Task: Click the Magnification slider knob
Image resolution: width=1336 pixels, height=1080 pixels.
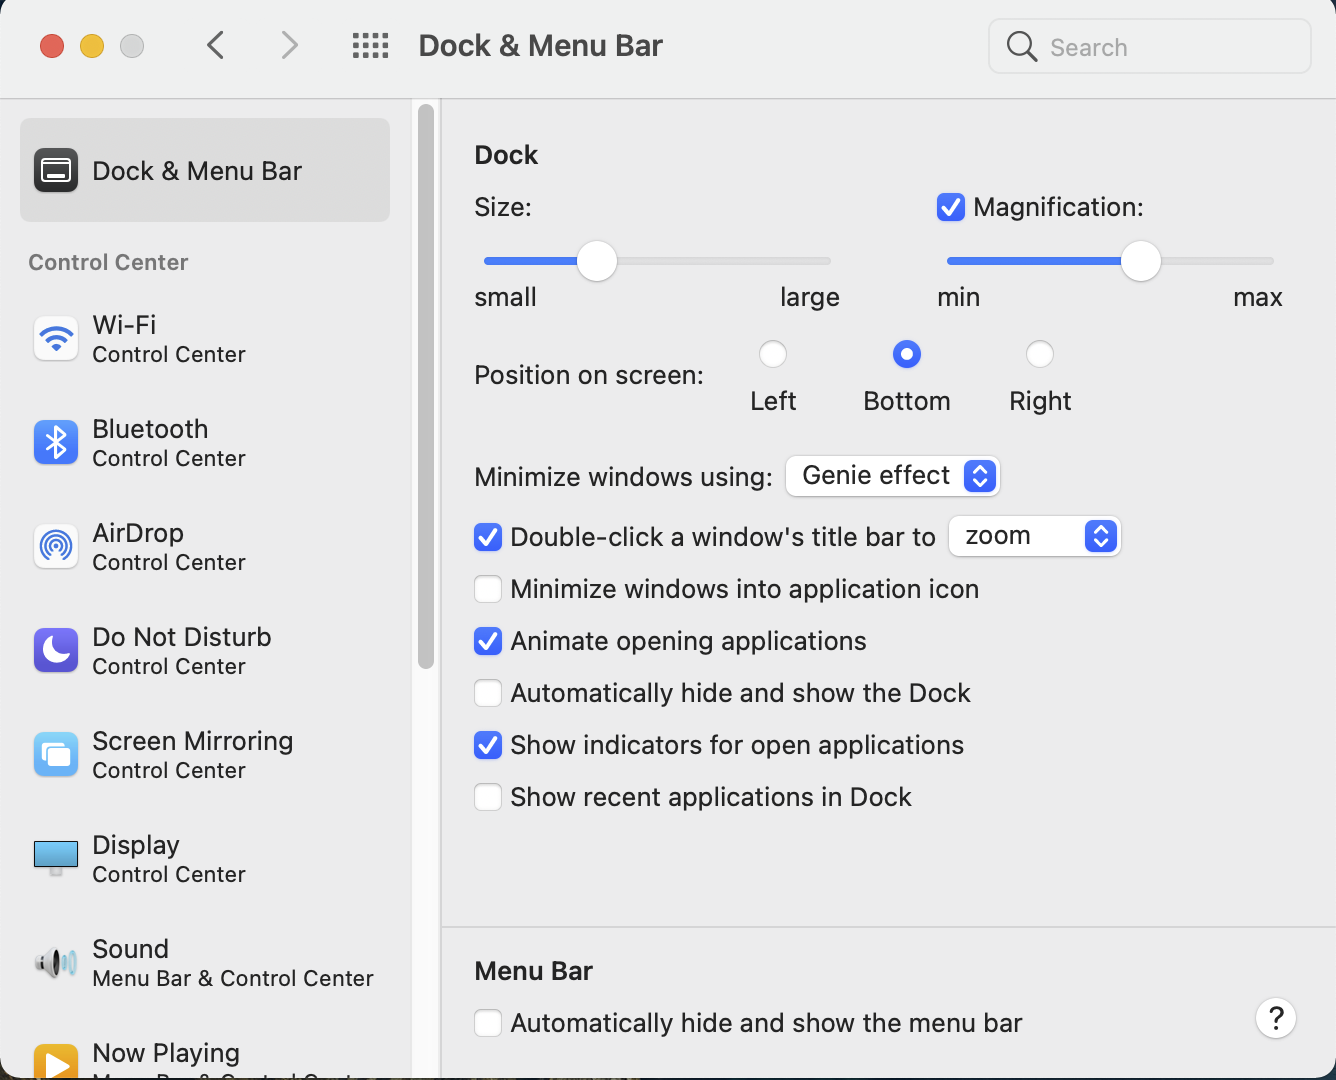Action: point(1140,261)
